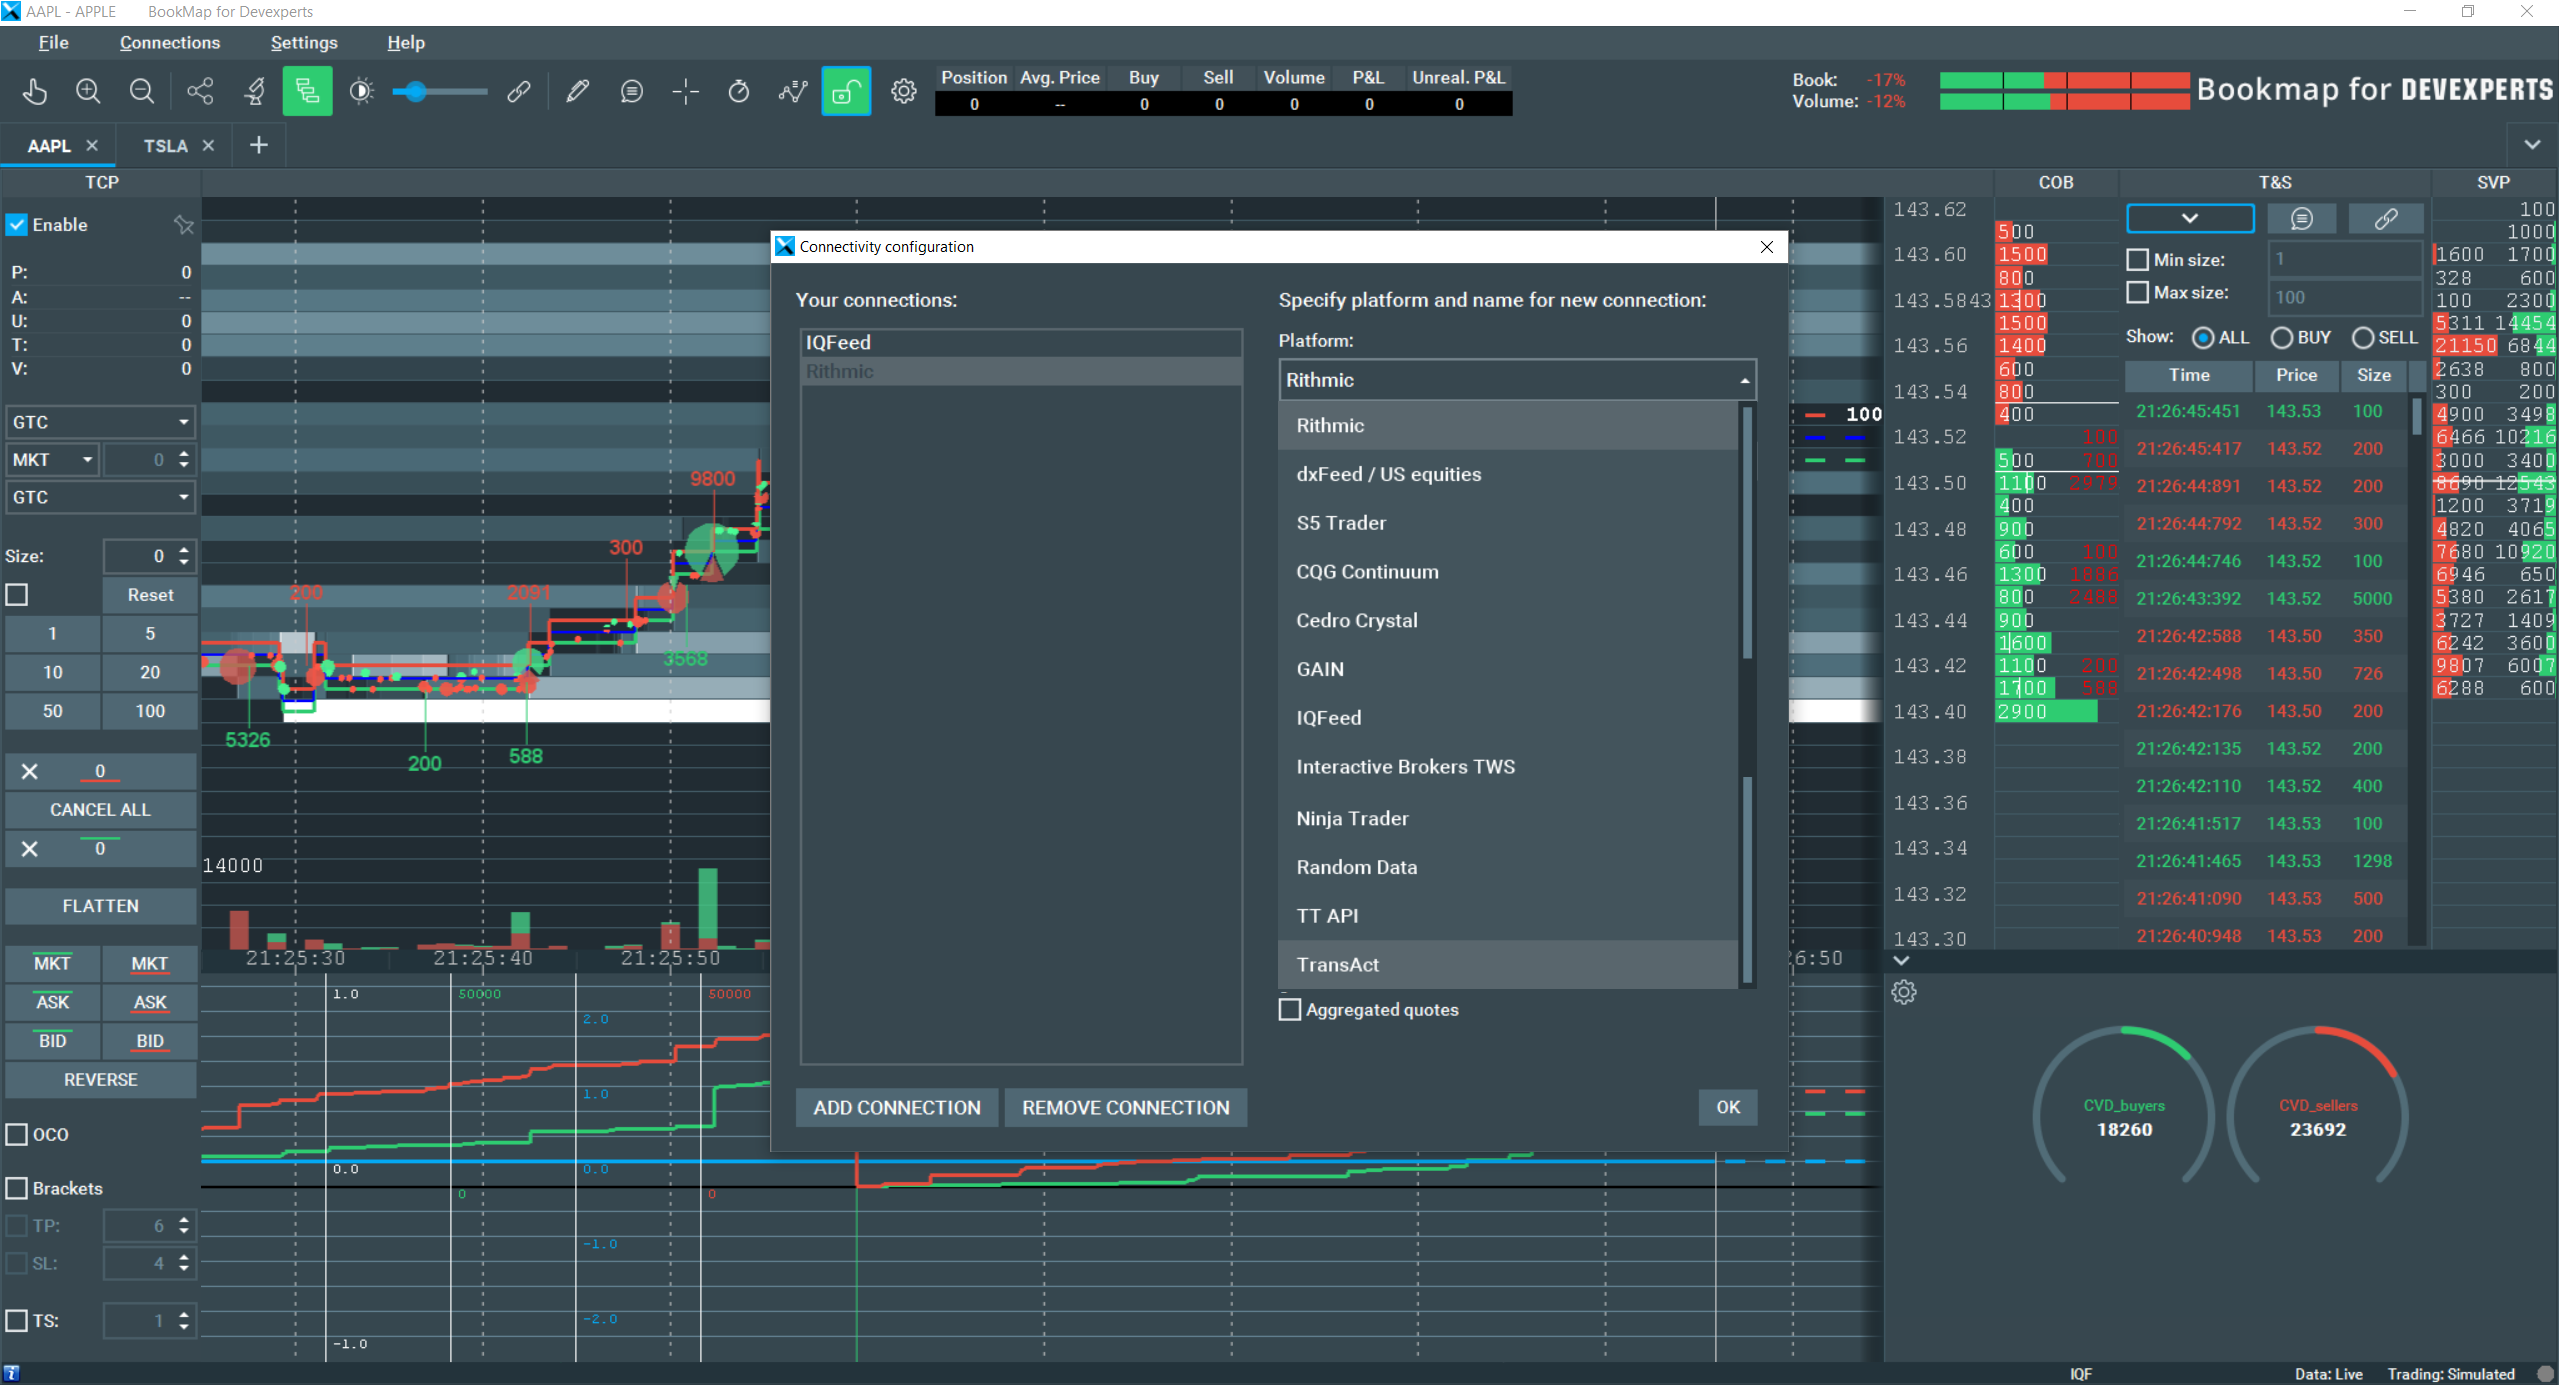Click the microscope icon in toolbar
Image resolution: width=2559 pixels, height=1385 pixels.
pos(255,92)
